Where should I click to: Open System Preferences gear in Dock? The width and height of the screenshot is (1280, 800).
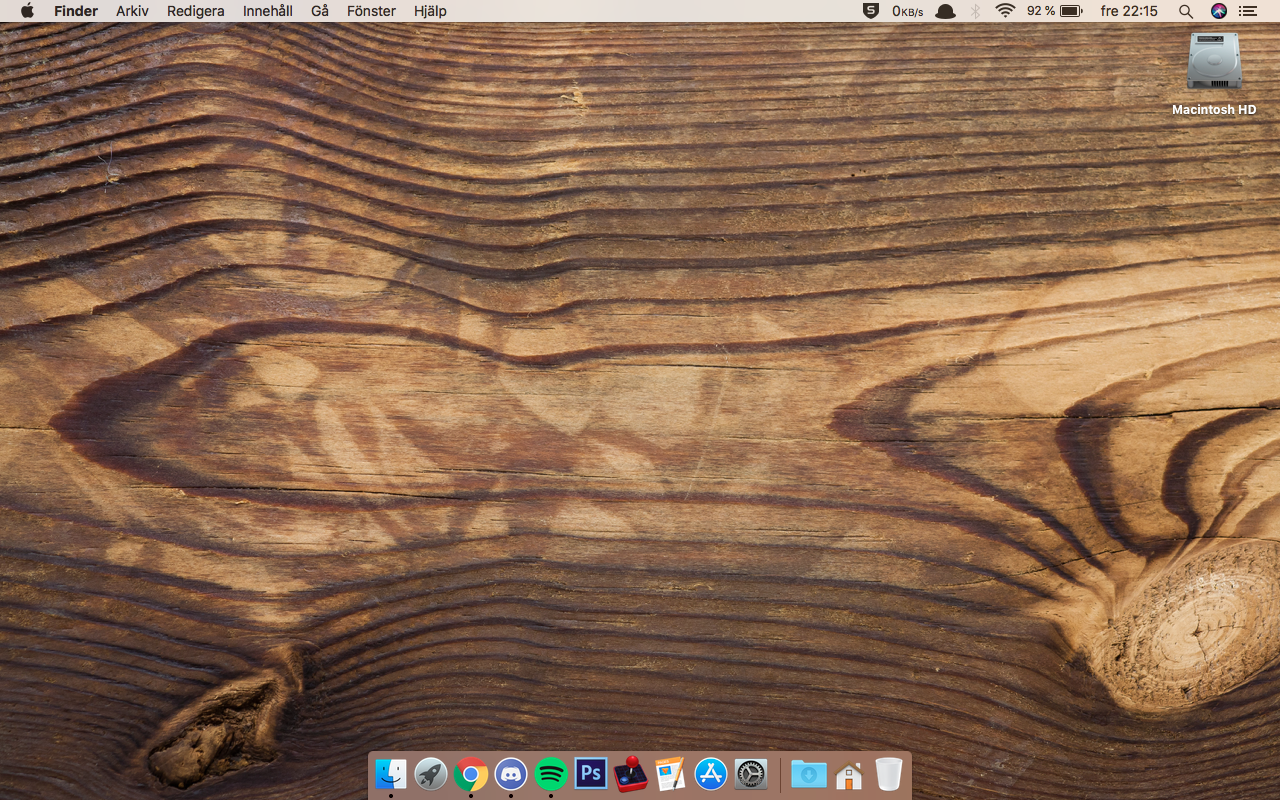pos(751,773)
